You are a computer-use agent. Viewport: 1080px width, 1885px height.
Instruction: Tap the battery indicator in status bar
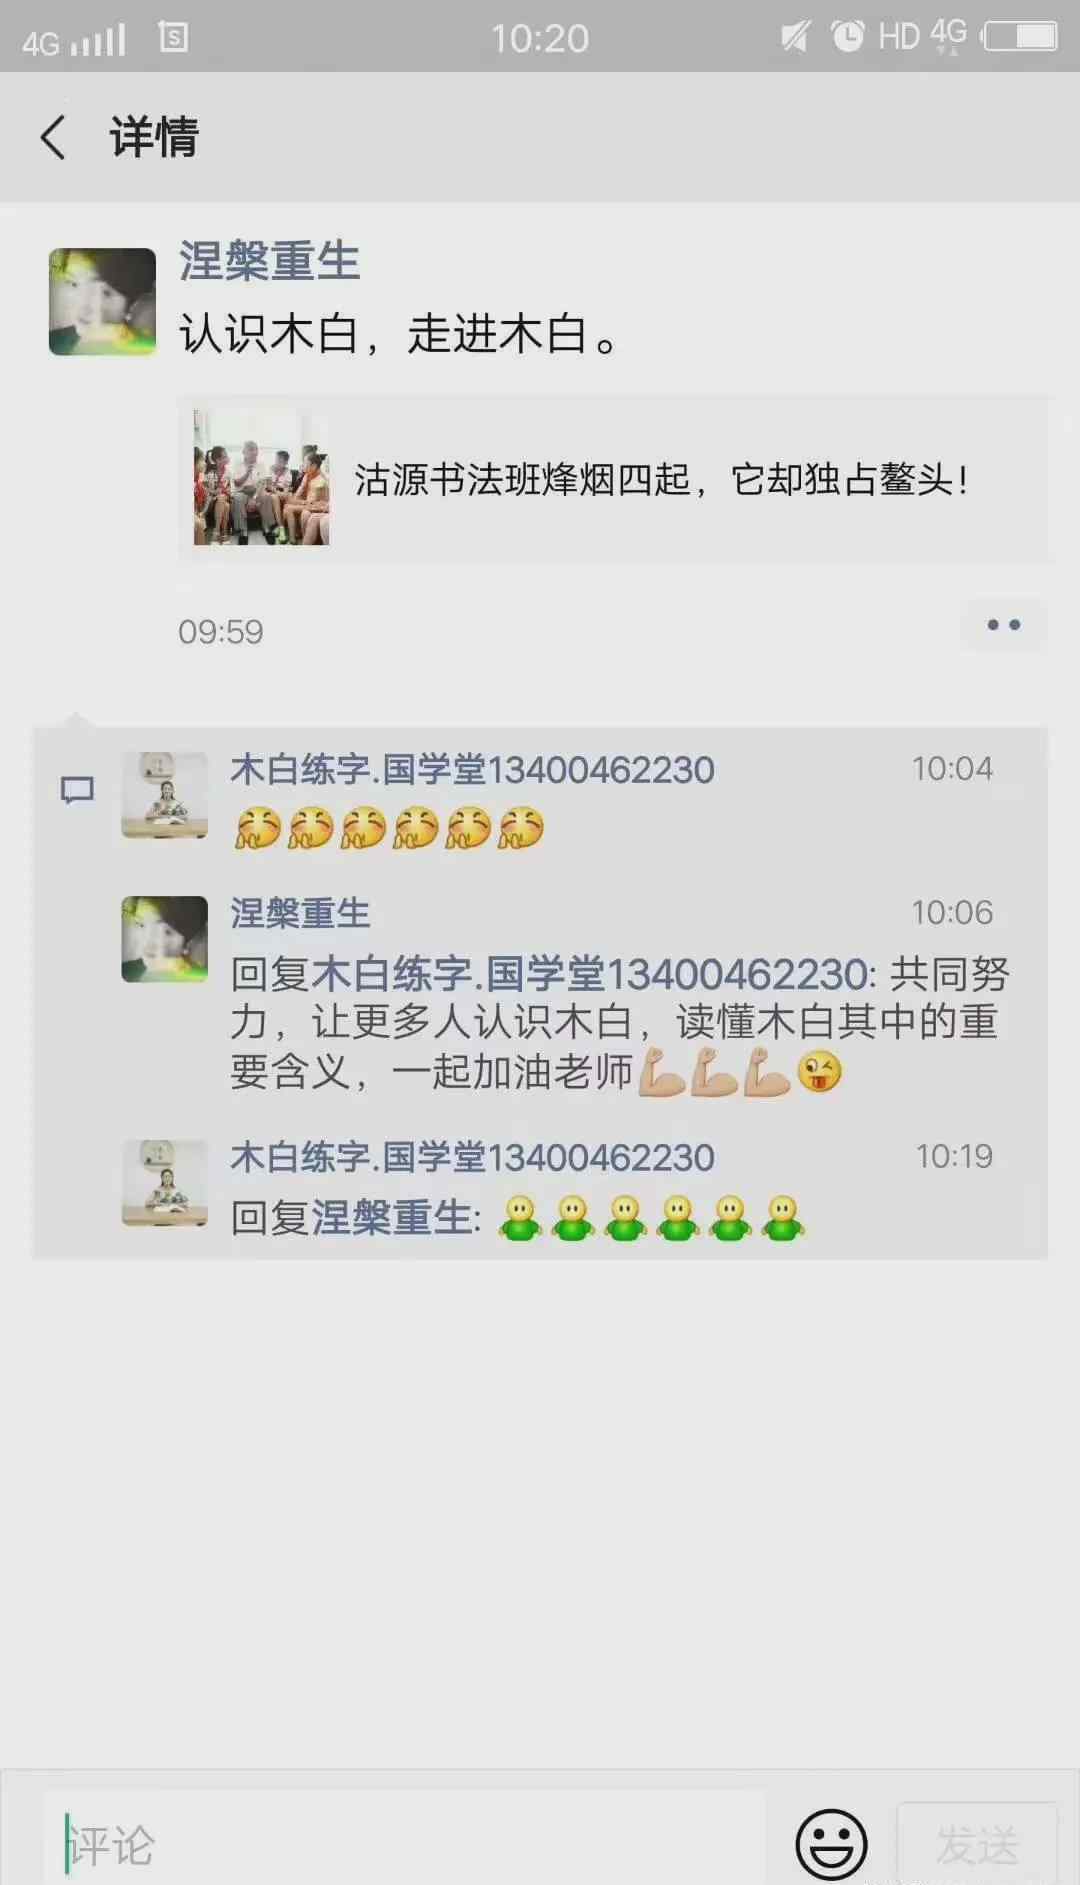click(1020, 37)
